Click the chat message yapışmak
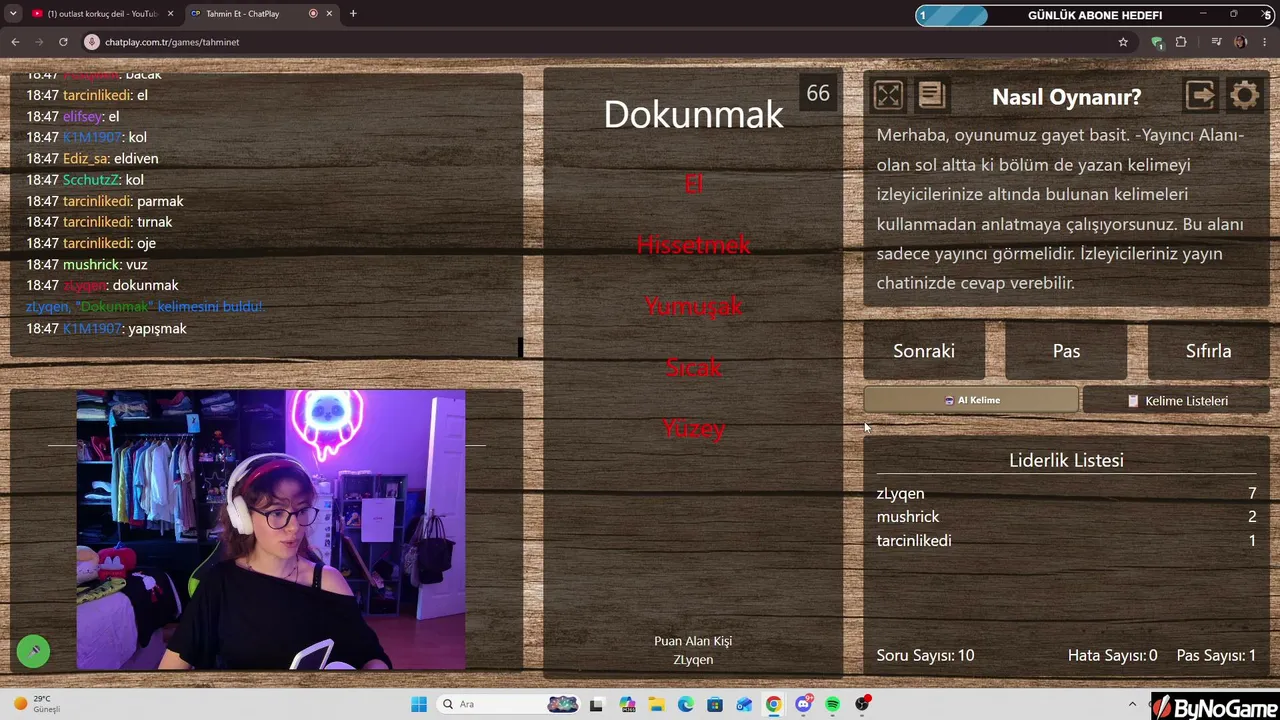Image resolution: width=1280 pixels, height=720 pixels. click(106, 328)
